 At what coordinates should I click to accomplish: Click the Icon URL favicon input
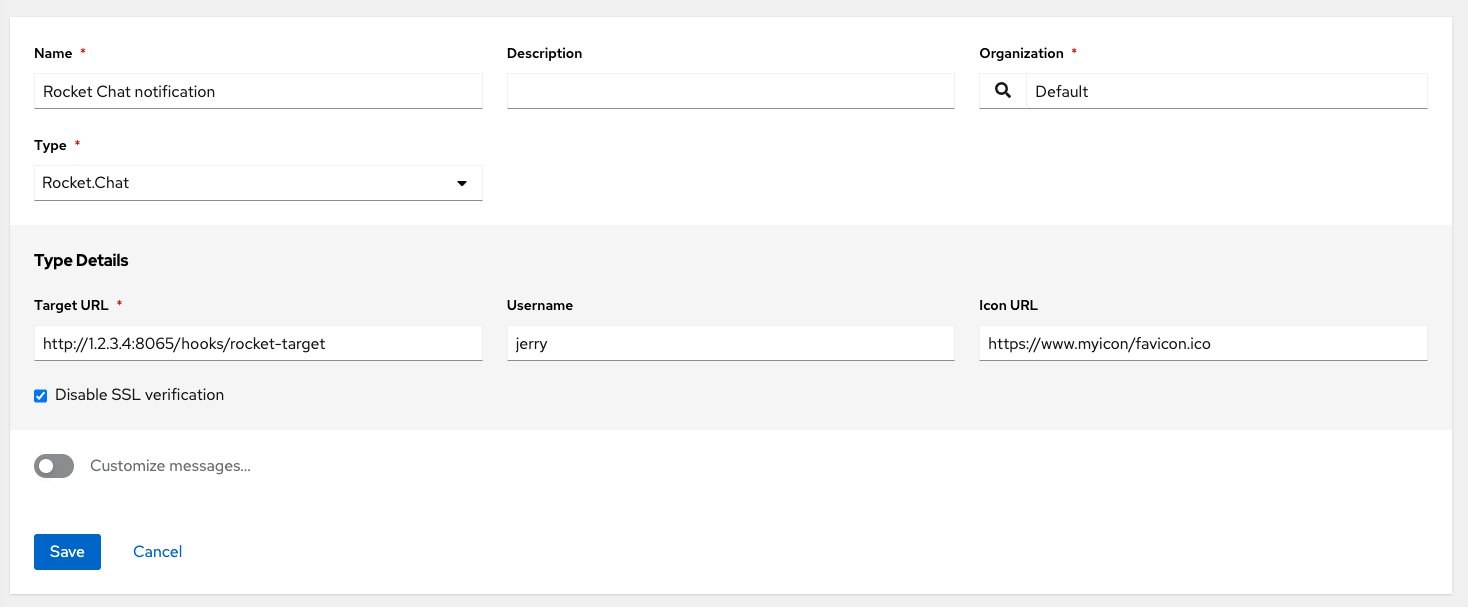coord(1202,343)
